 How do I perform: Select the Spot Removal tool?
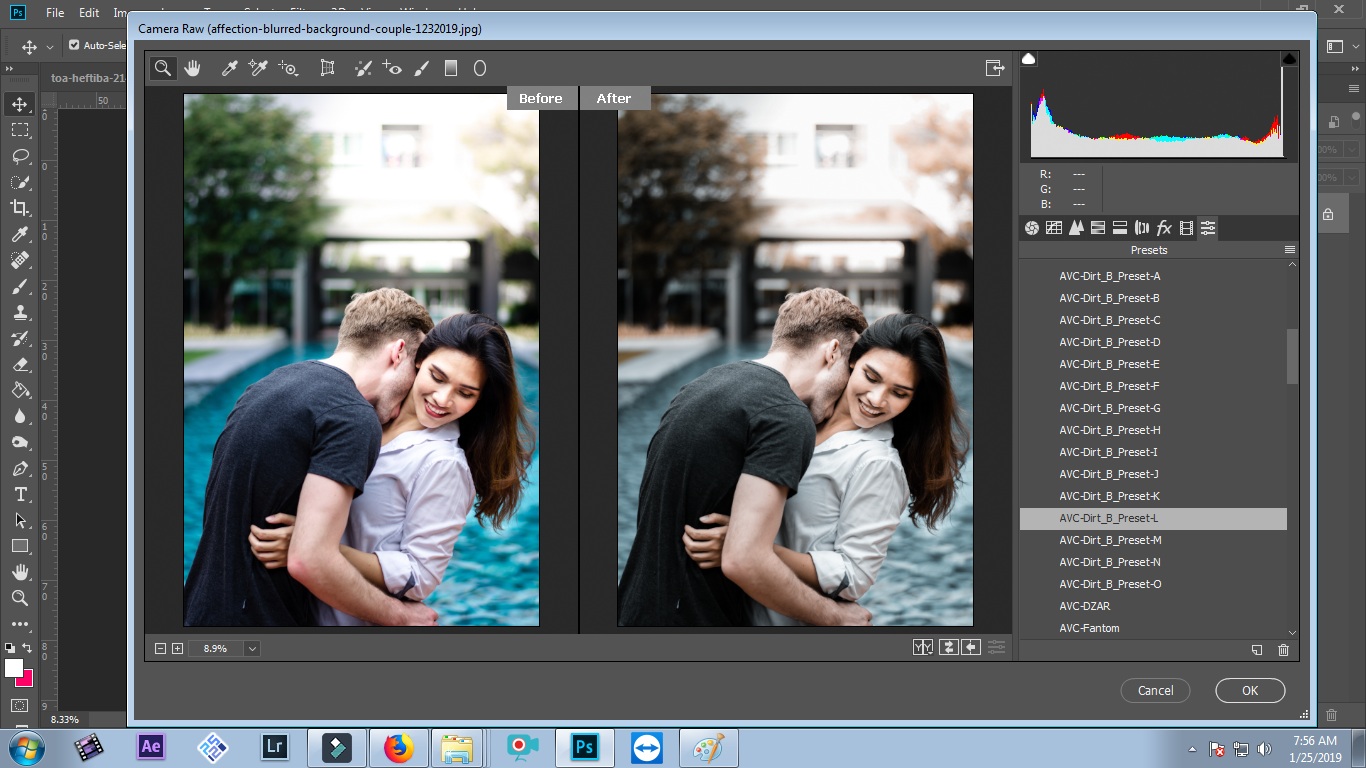point(363,68)
